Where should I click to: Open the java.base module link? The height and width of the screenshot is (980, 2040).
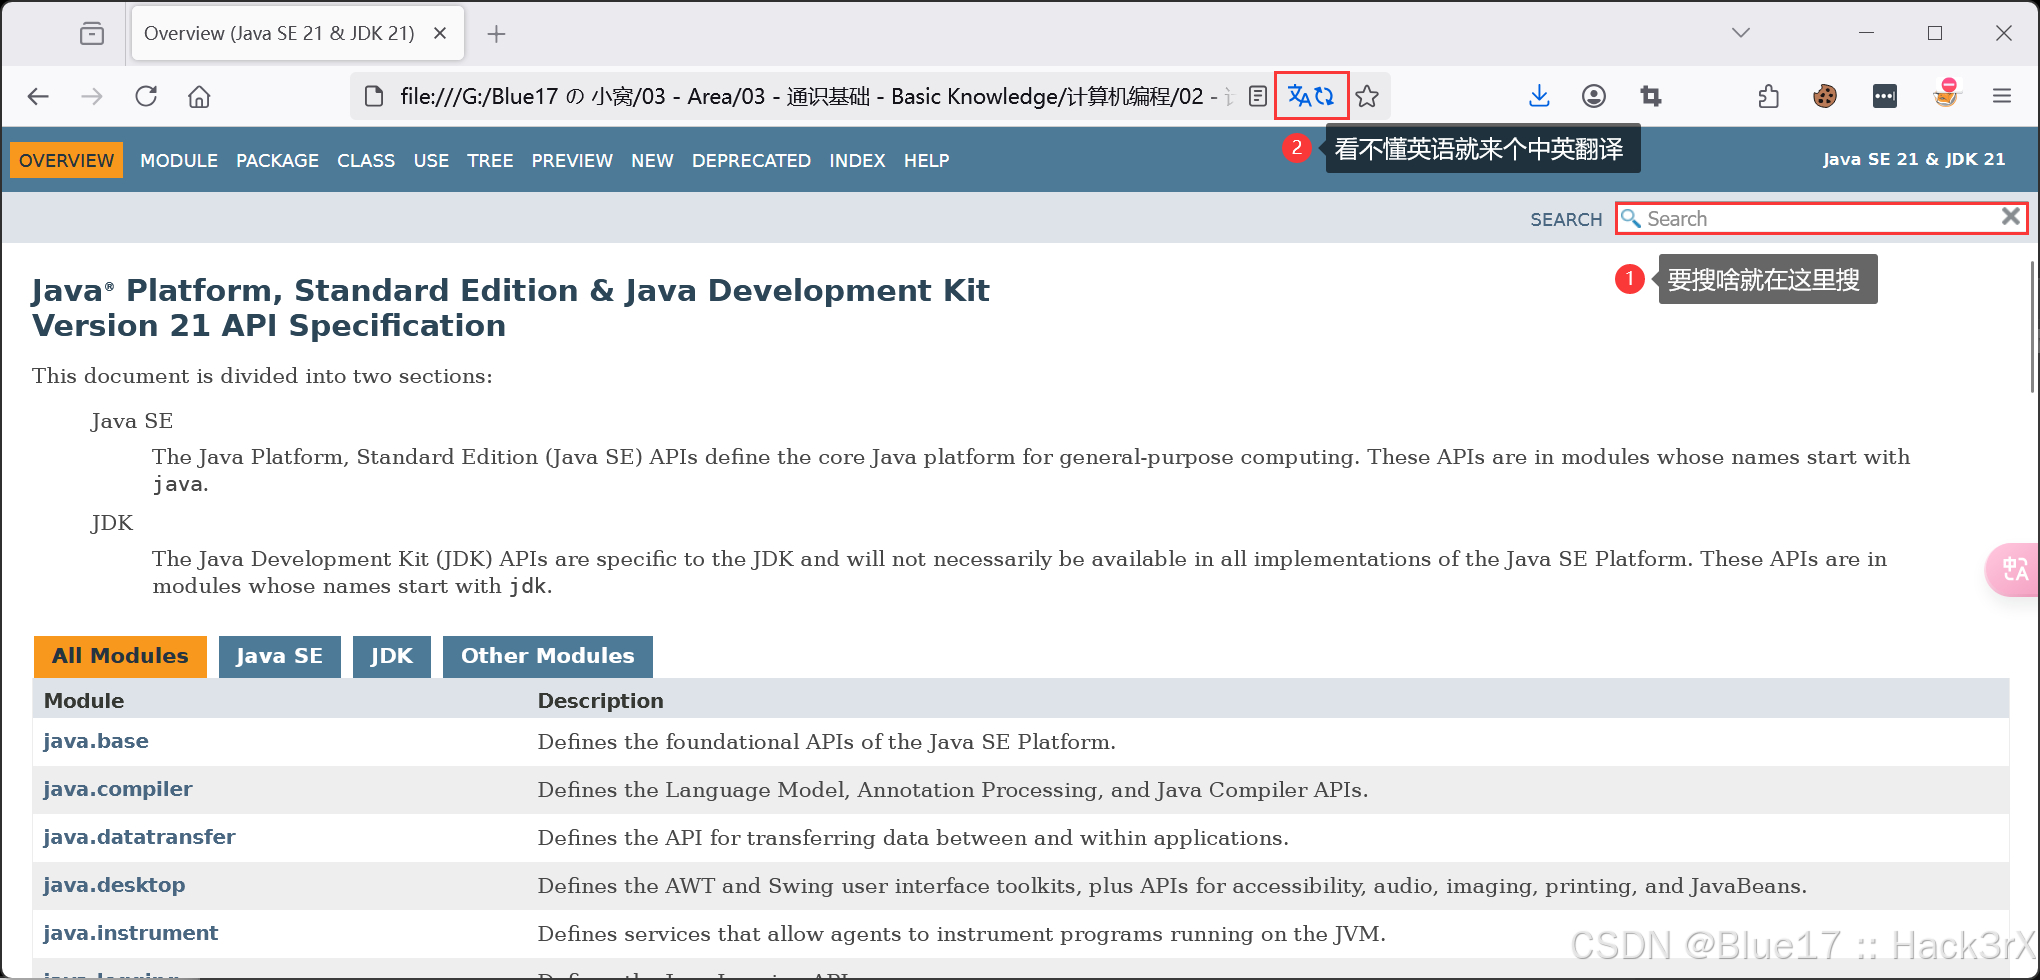pyautogui.click(x=96, y=741)
